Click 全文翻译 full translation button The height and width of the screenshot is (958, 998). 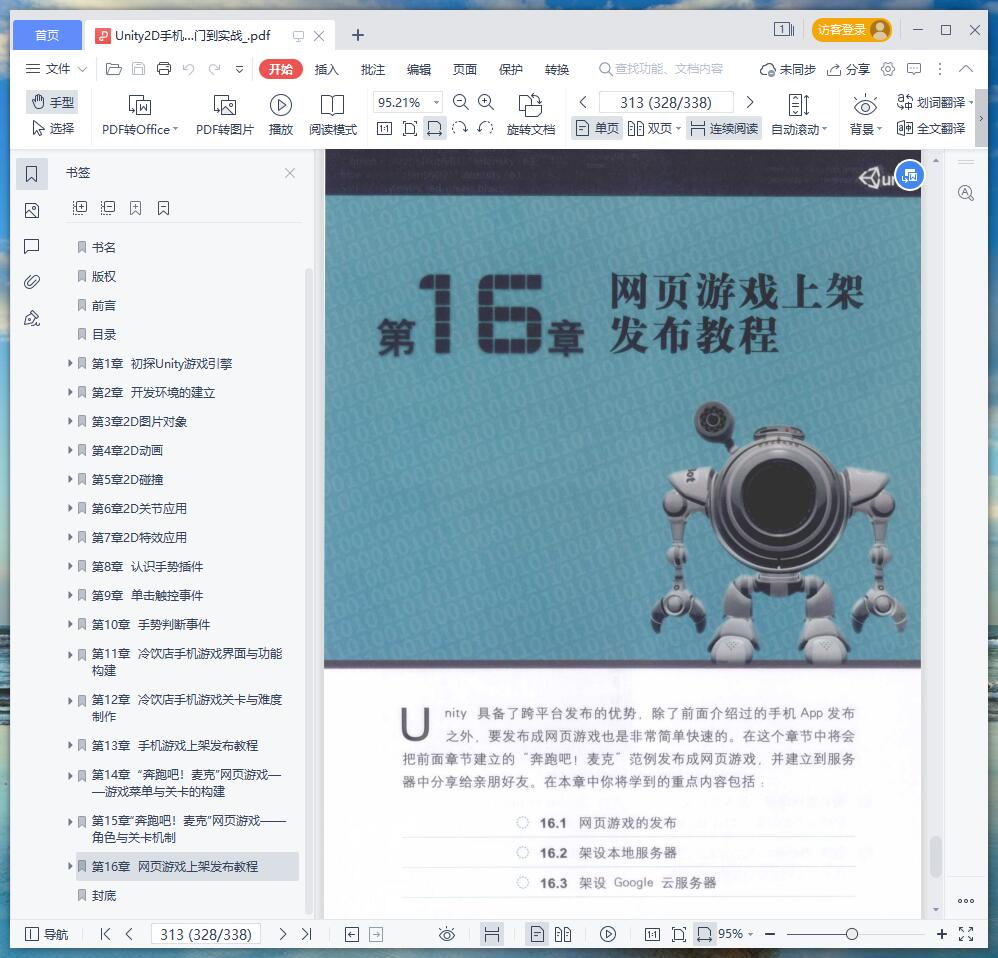click(931, 129)
